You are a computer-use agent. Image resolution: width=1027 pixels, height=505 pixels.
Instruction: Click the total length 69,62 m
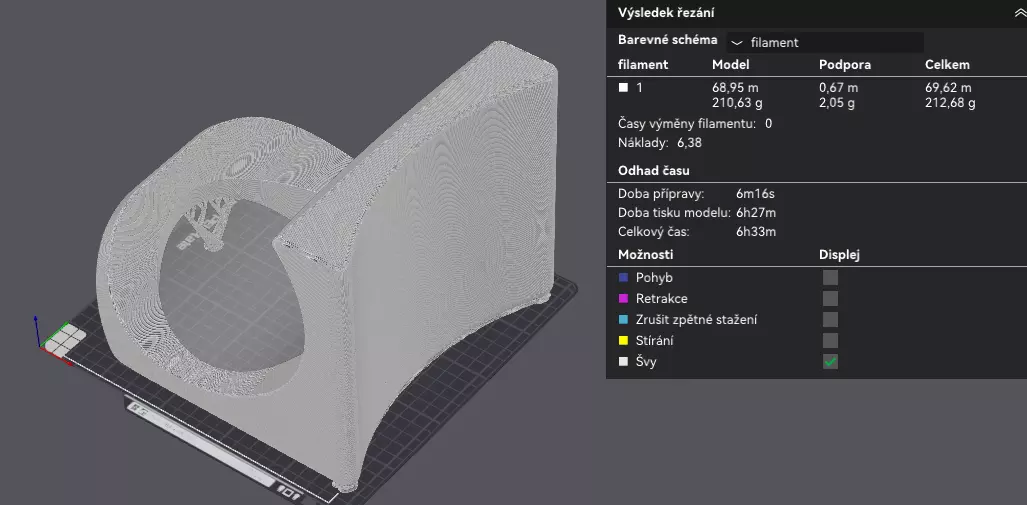[x=948, y=88]
